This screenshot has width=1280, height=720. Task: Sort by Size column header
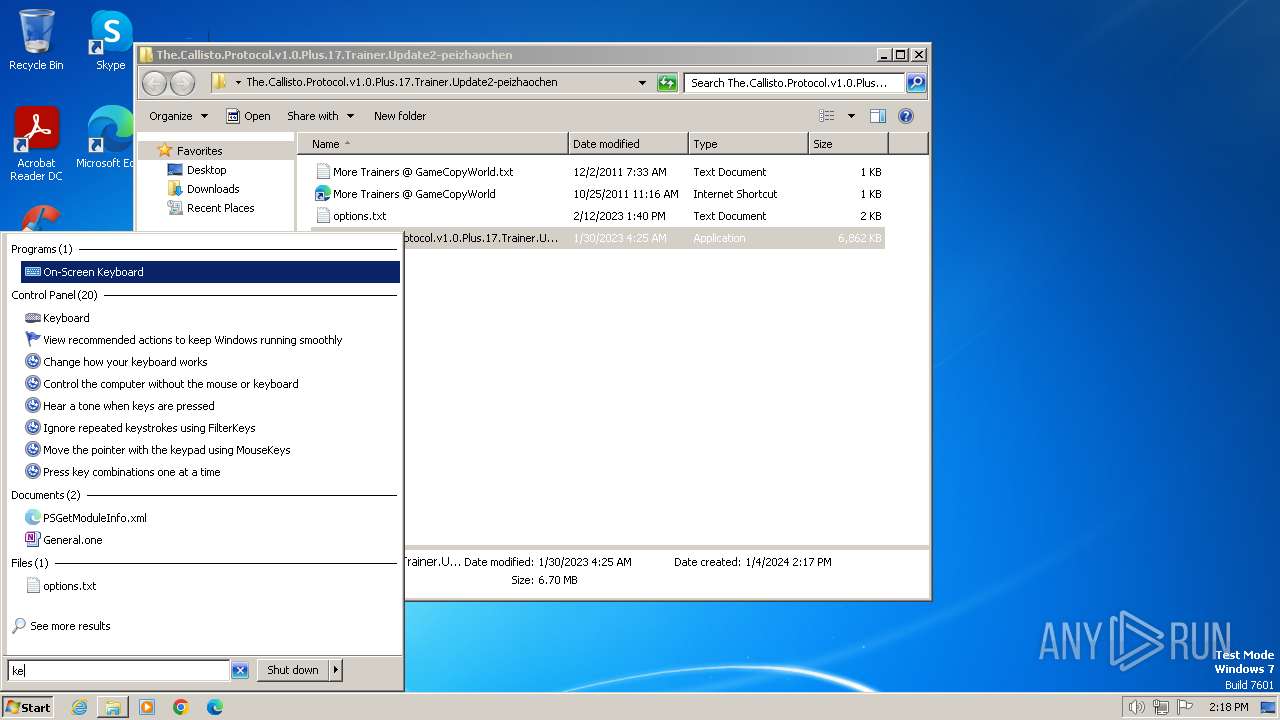tap(848, 144)
